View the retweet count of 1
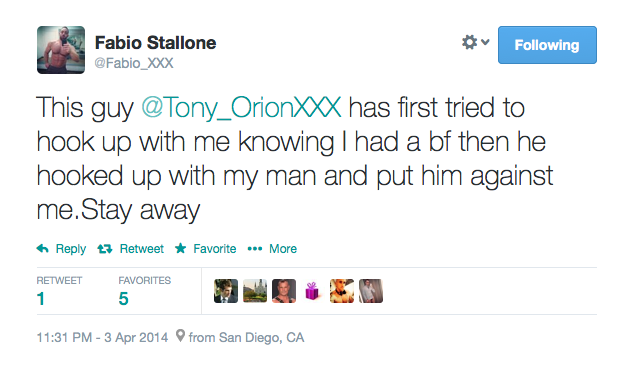Viewport: 634px width, 372px height. coord(40,299)
